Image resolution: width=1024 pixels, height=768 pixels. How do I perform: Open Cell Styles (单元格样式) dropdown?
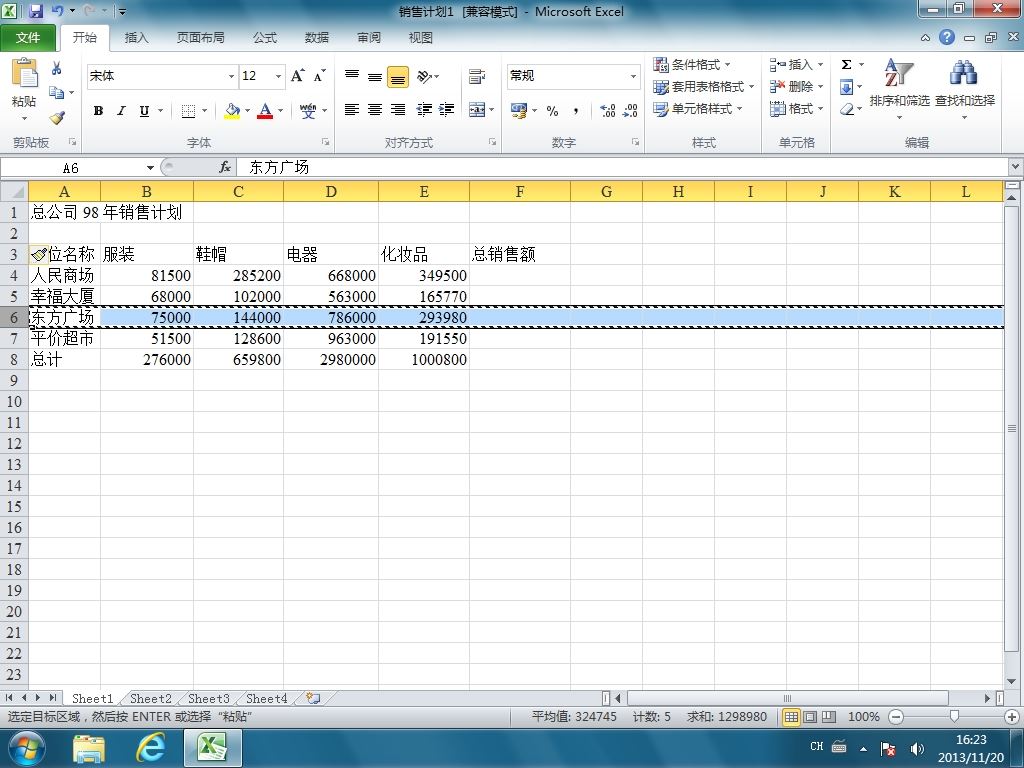click(x=697, y=108)
